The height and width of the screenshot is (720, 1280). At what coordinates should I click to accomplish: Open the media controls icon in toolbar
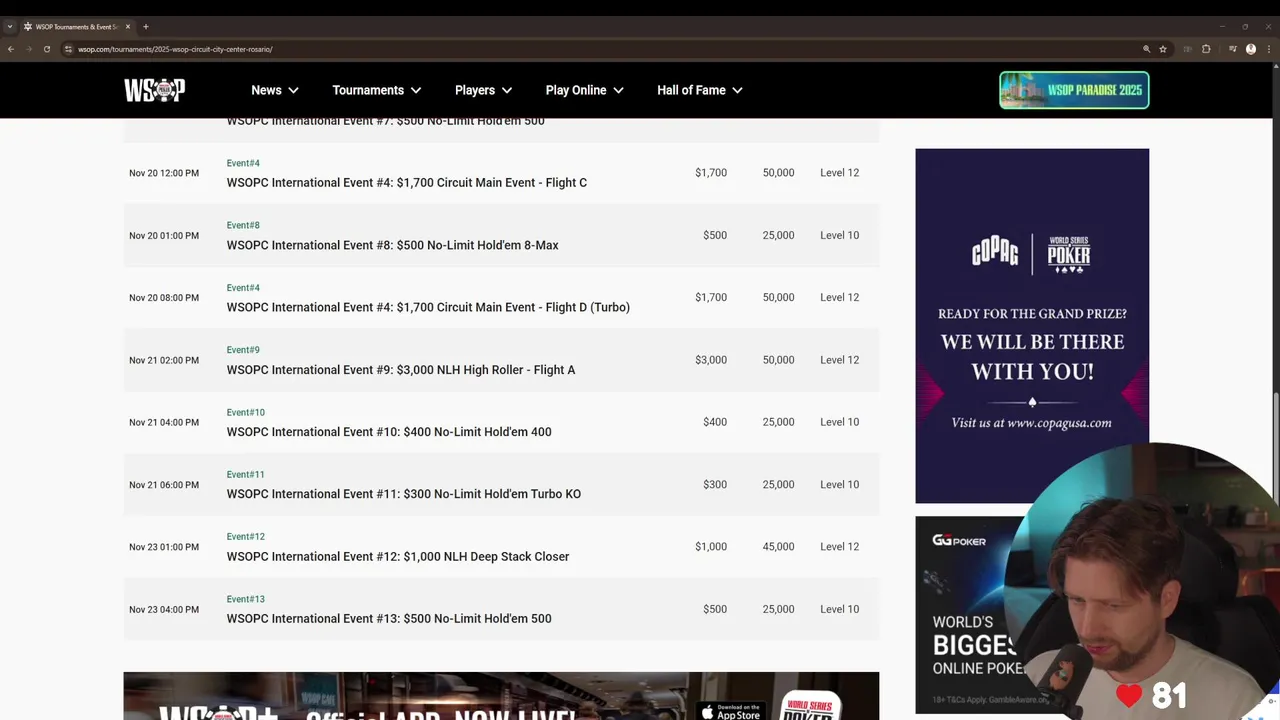click(1232, 49)
